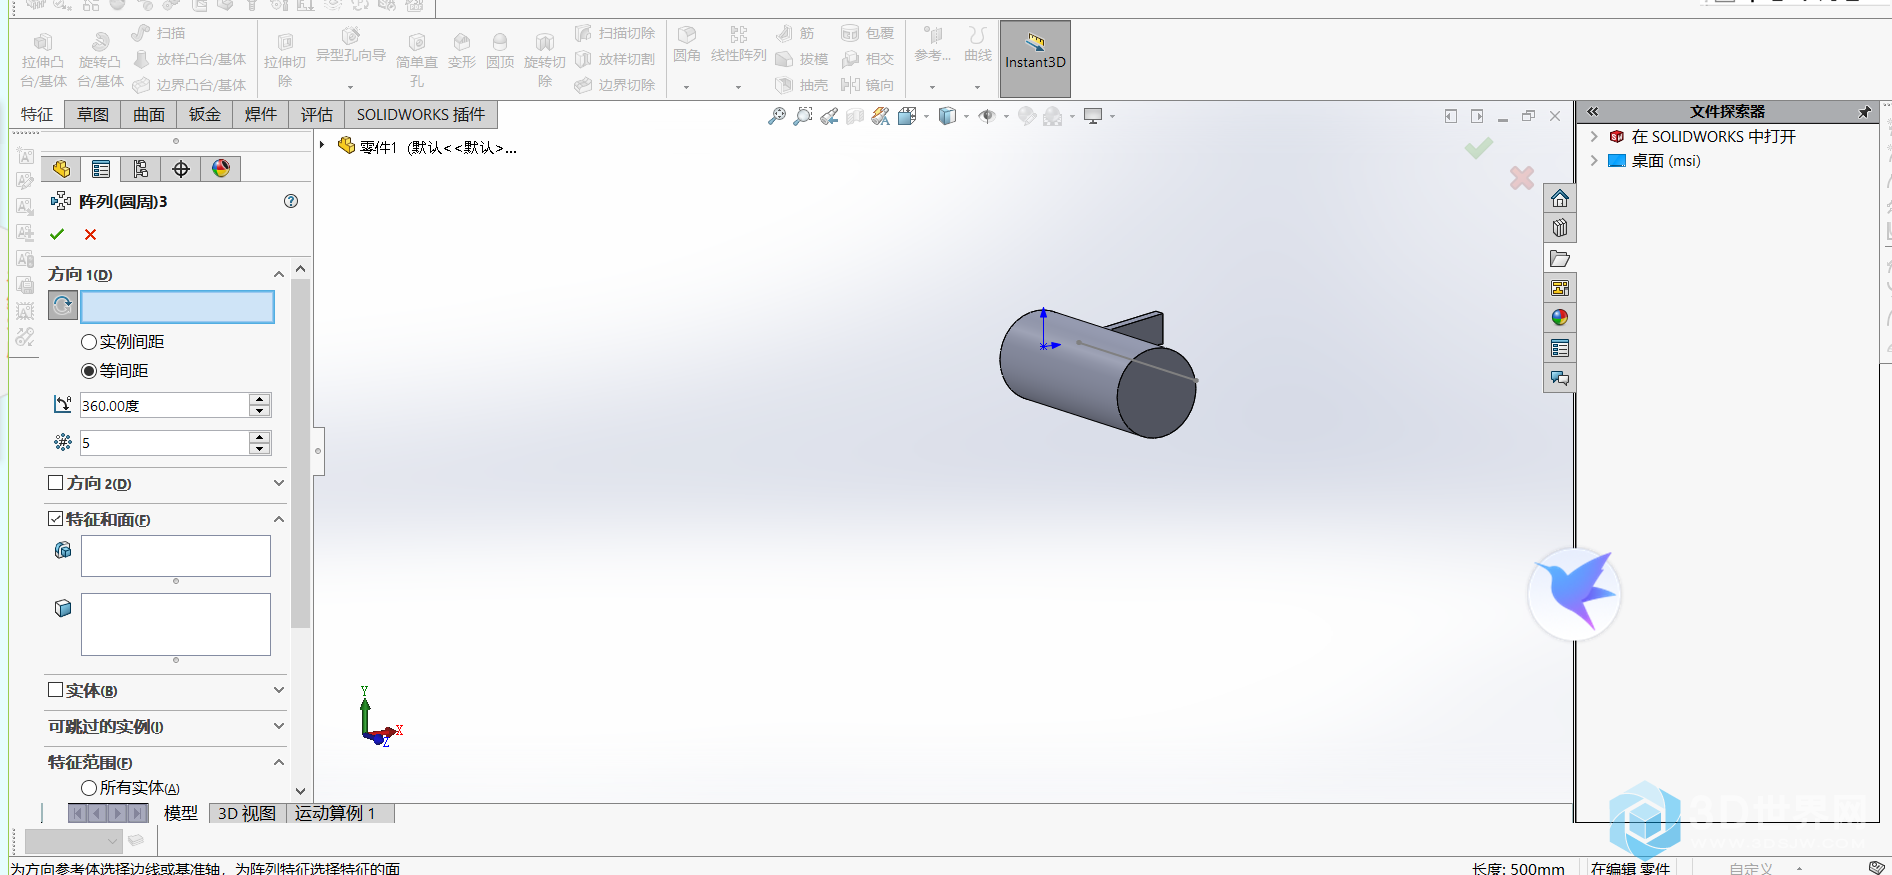
Task: Increase the angle using spinner up arrow
Action: pos(260,399)
